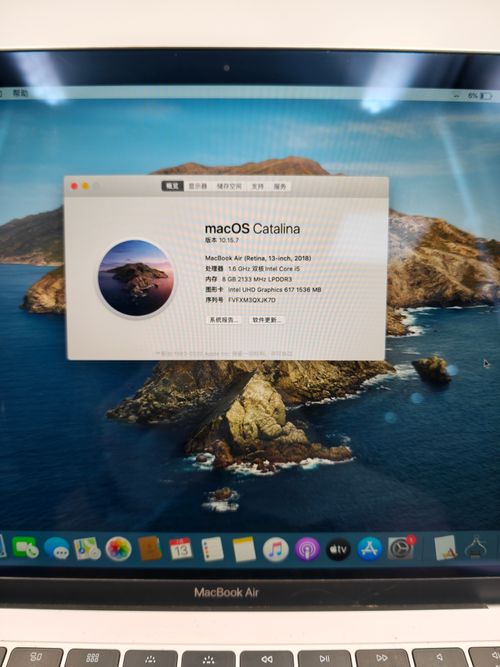Minimize the About This Mac window
Viewport: 500px width, 667px height.
pyautogui.click(x=86, y=186)
